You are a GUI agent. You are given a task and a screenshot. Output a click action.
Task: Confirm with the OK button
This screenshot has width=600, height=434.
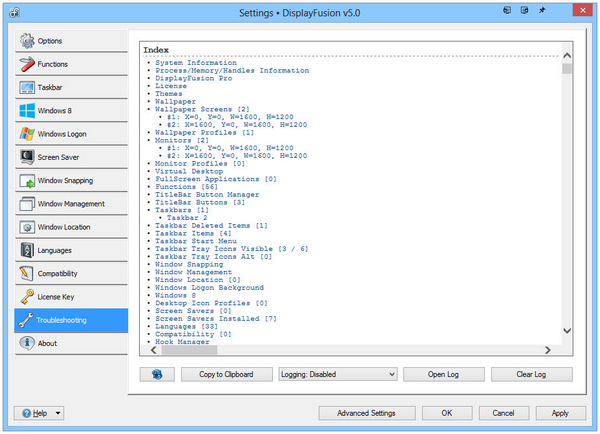coord(447,413)
